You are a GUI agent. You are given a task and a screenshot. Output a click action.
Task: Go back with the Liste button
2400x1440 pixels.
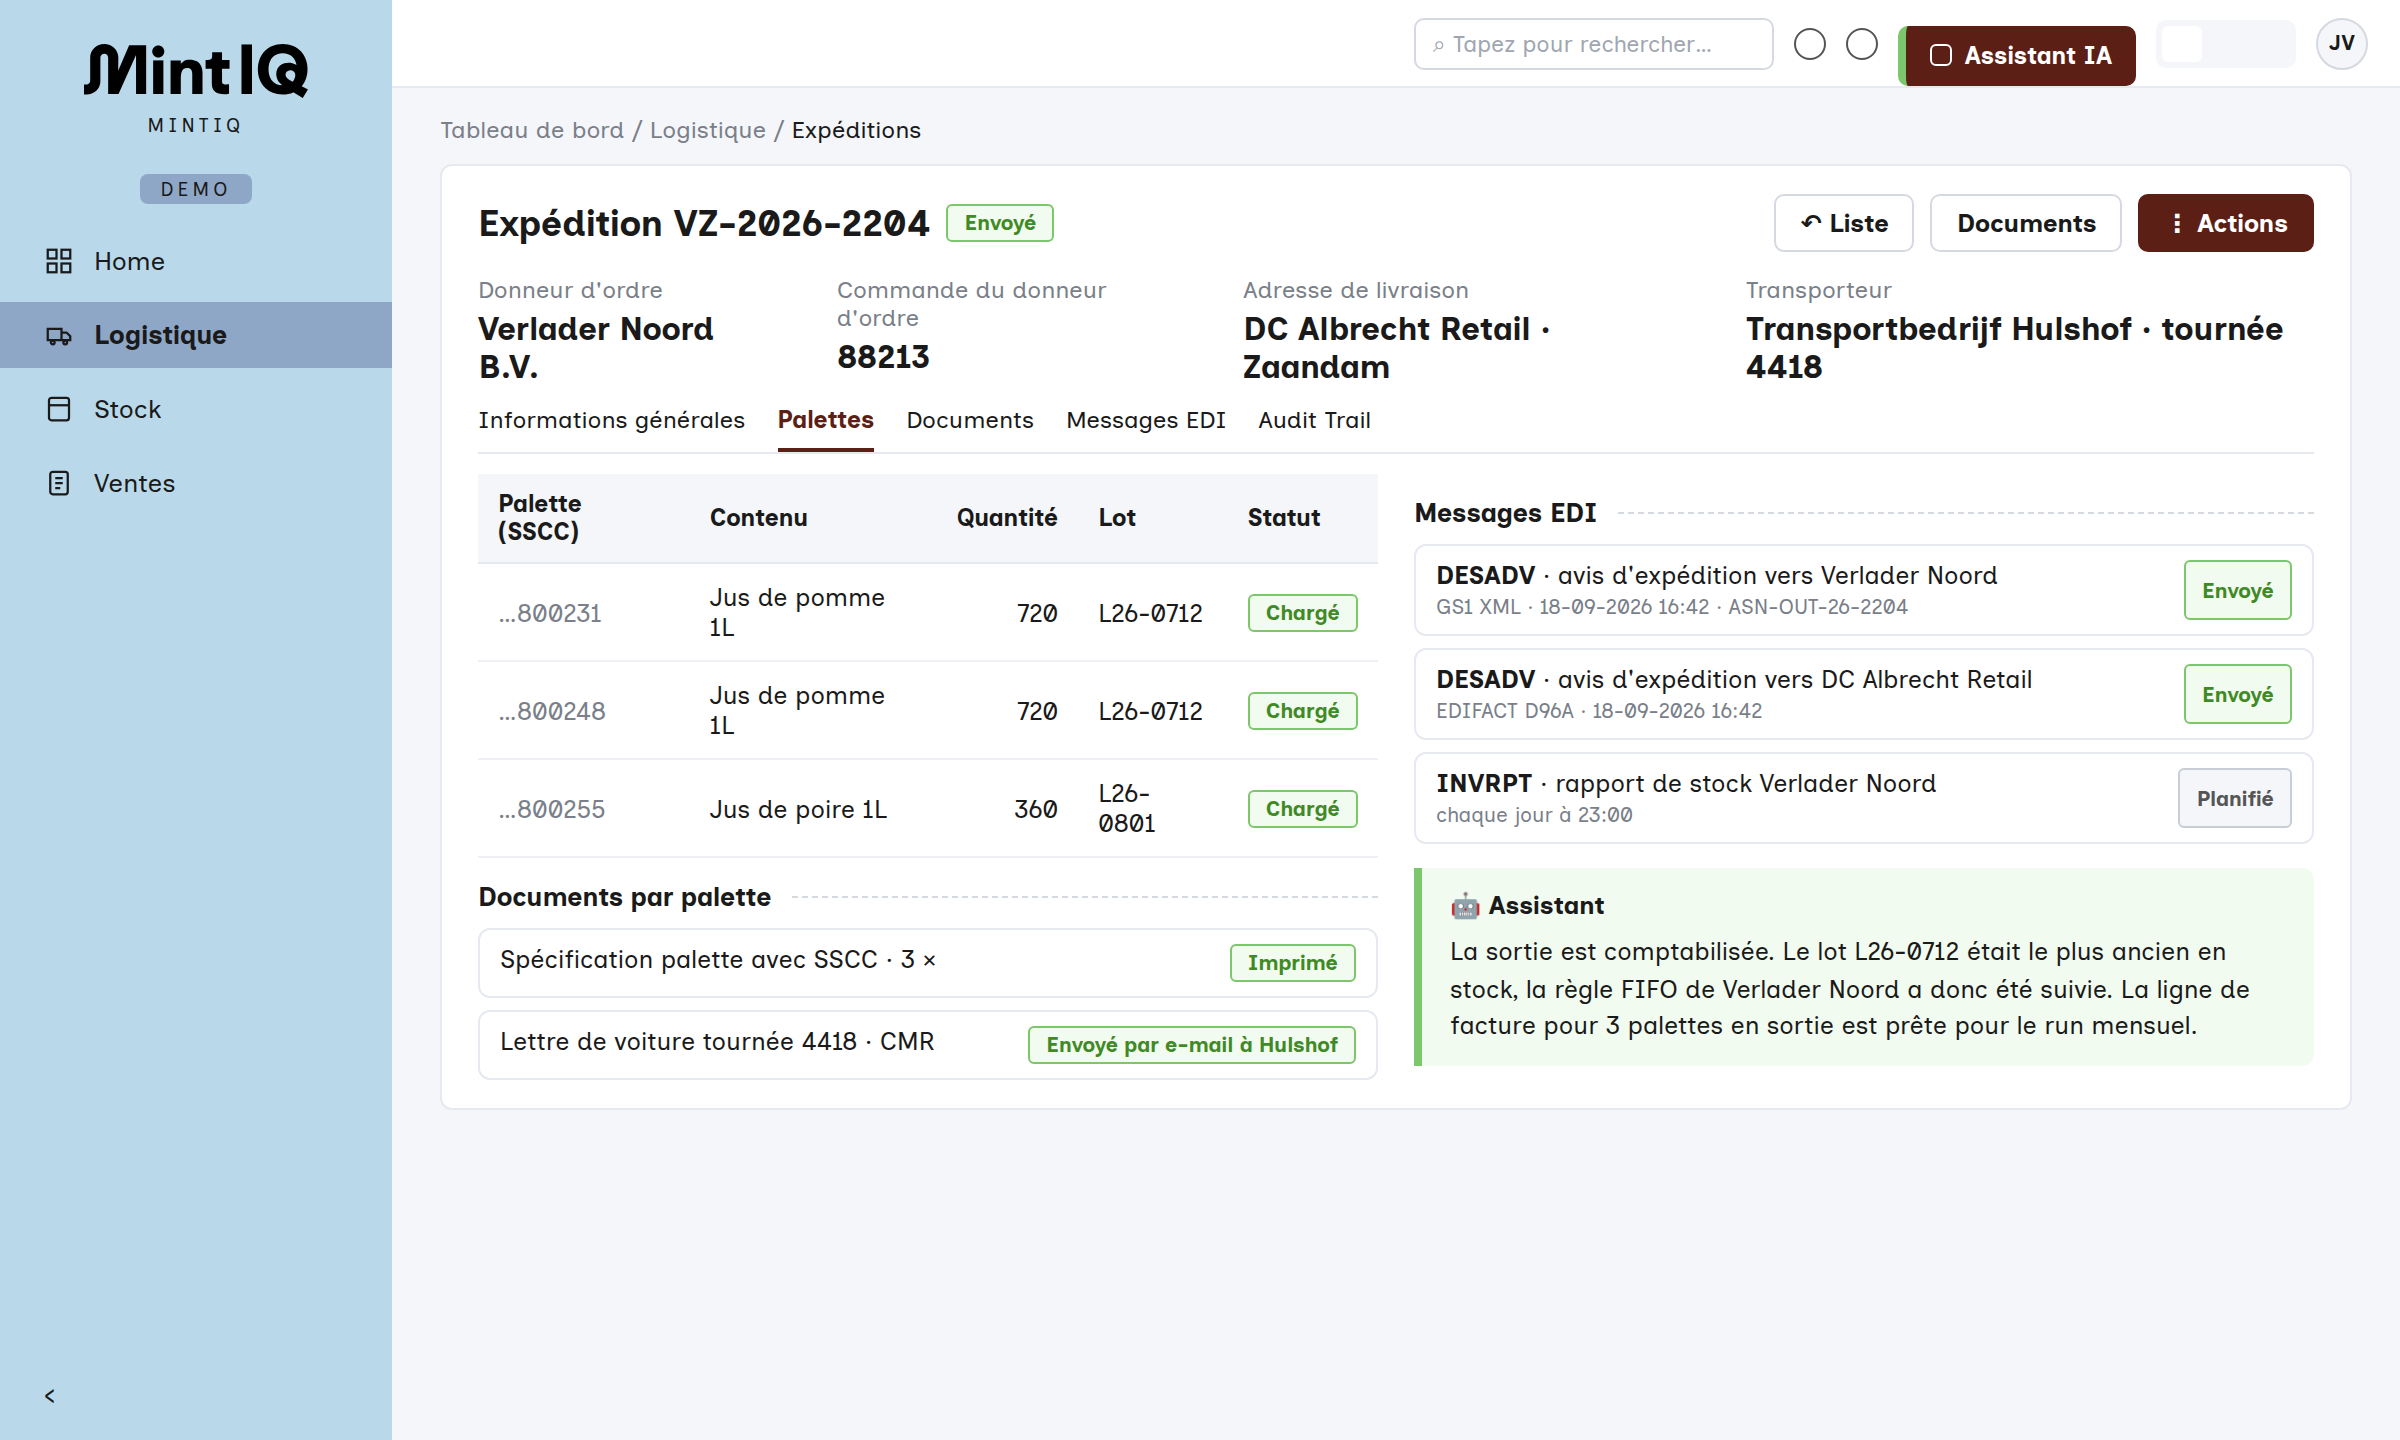(x=1843, y=223)
